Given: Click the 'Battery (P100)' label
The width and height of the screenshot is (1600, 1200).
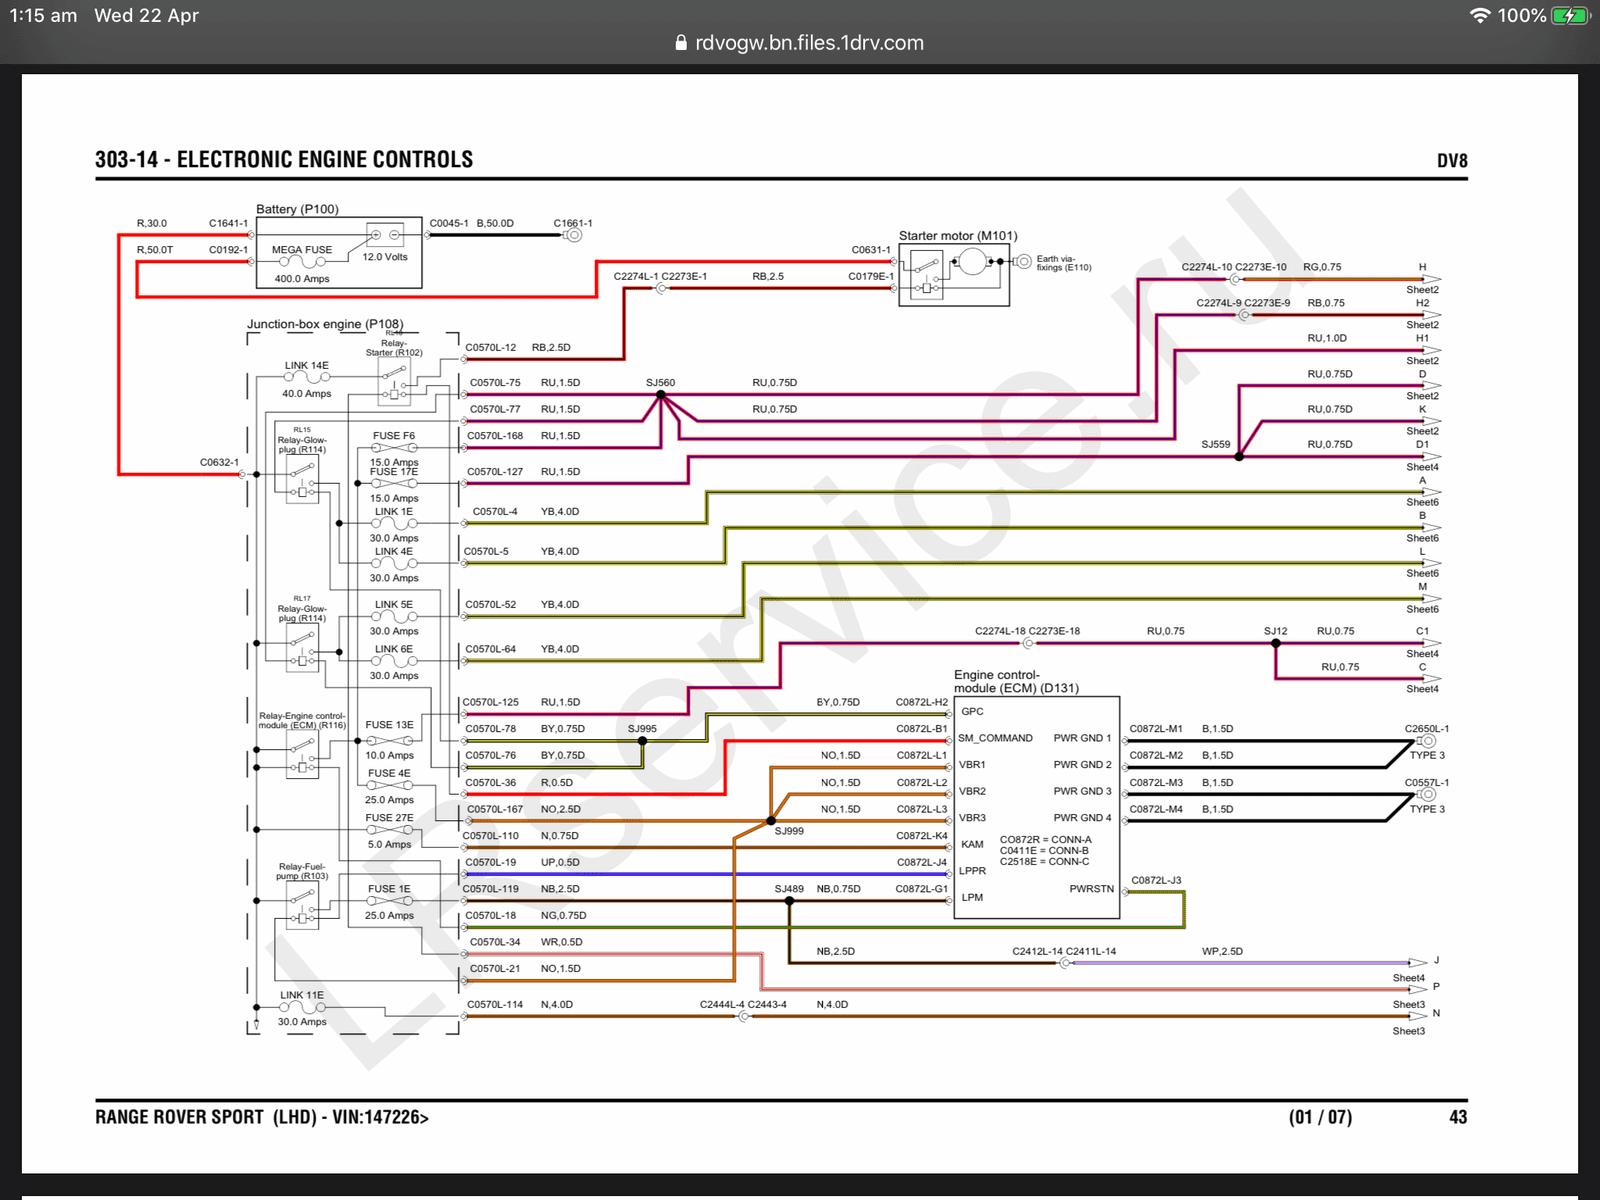Looking at the screenshot, I should [x=297, y=209].
